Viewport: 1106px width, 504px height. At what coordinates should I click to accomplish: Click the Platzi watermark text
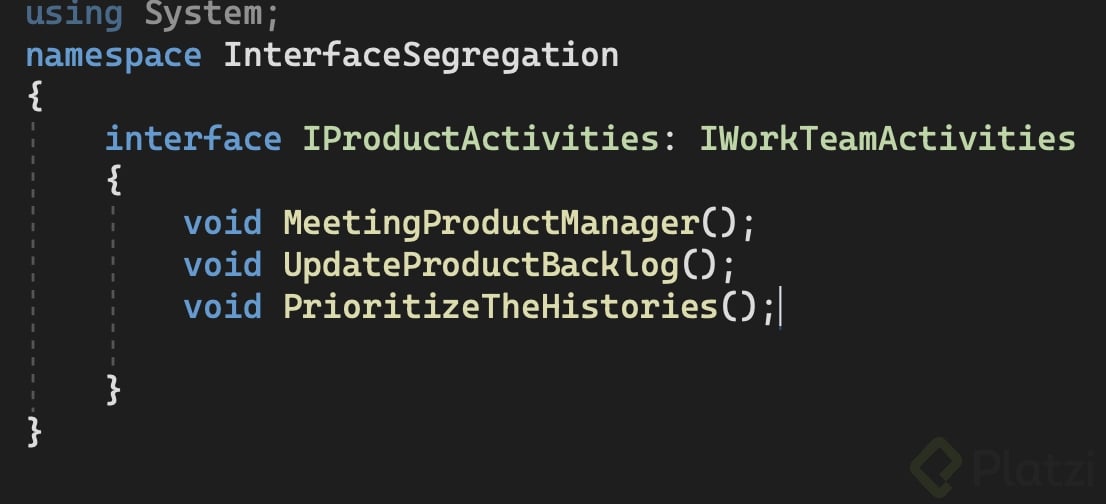pos(1029,467)
